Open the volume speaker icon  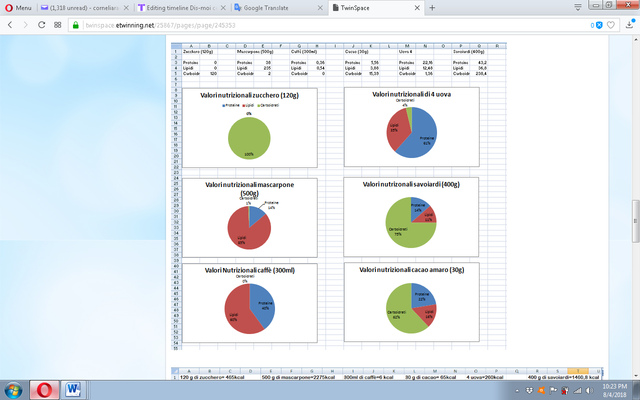(x=589, y=390)
